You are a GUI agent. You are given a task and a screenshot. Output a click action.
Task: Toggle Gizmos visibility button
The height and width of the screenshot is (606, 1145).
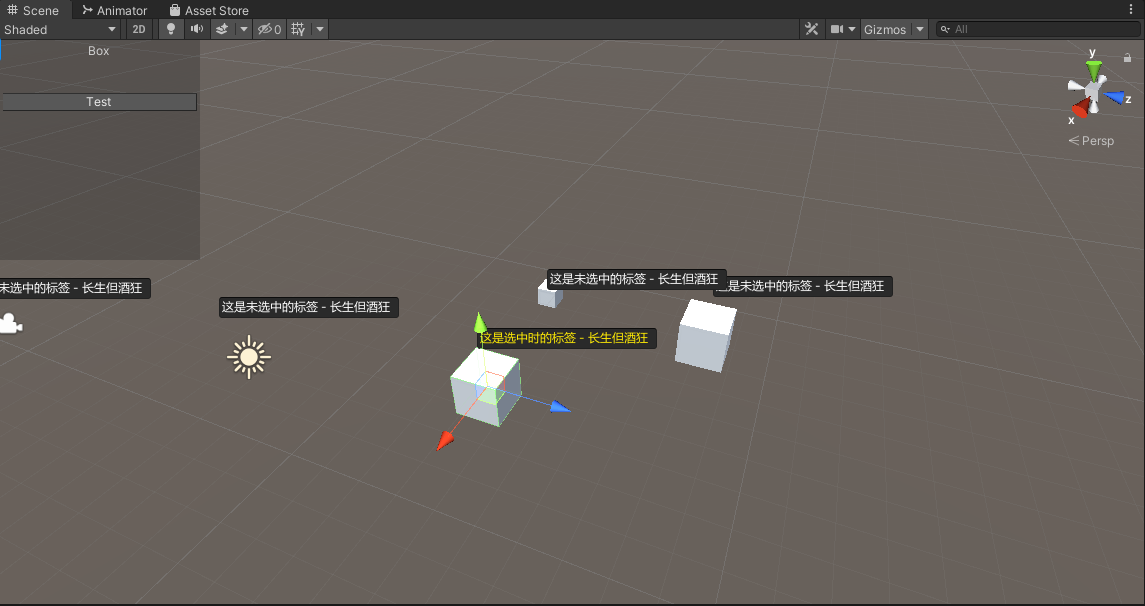(x=885, y=29)
